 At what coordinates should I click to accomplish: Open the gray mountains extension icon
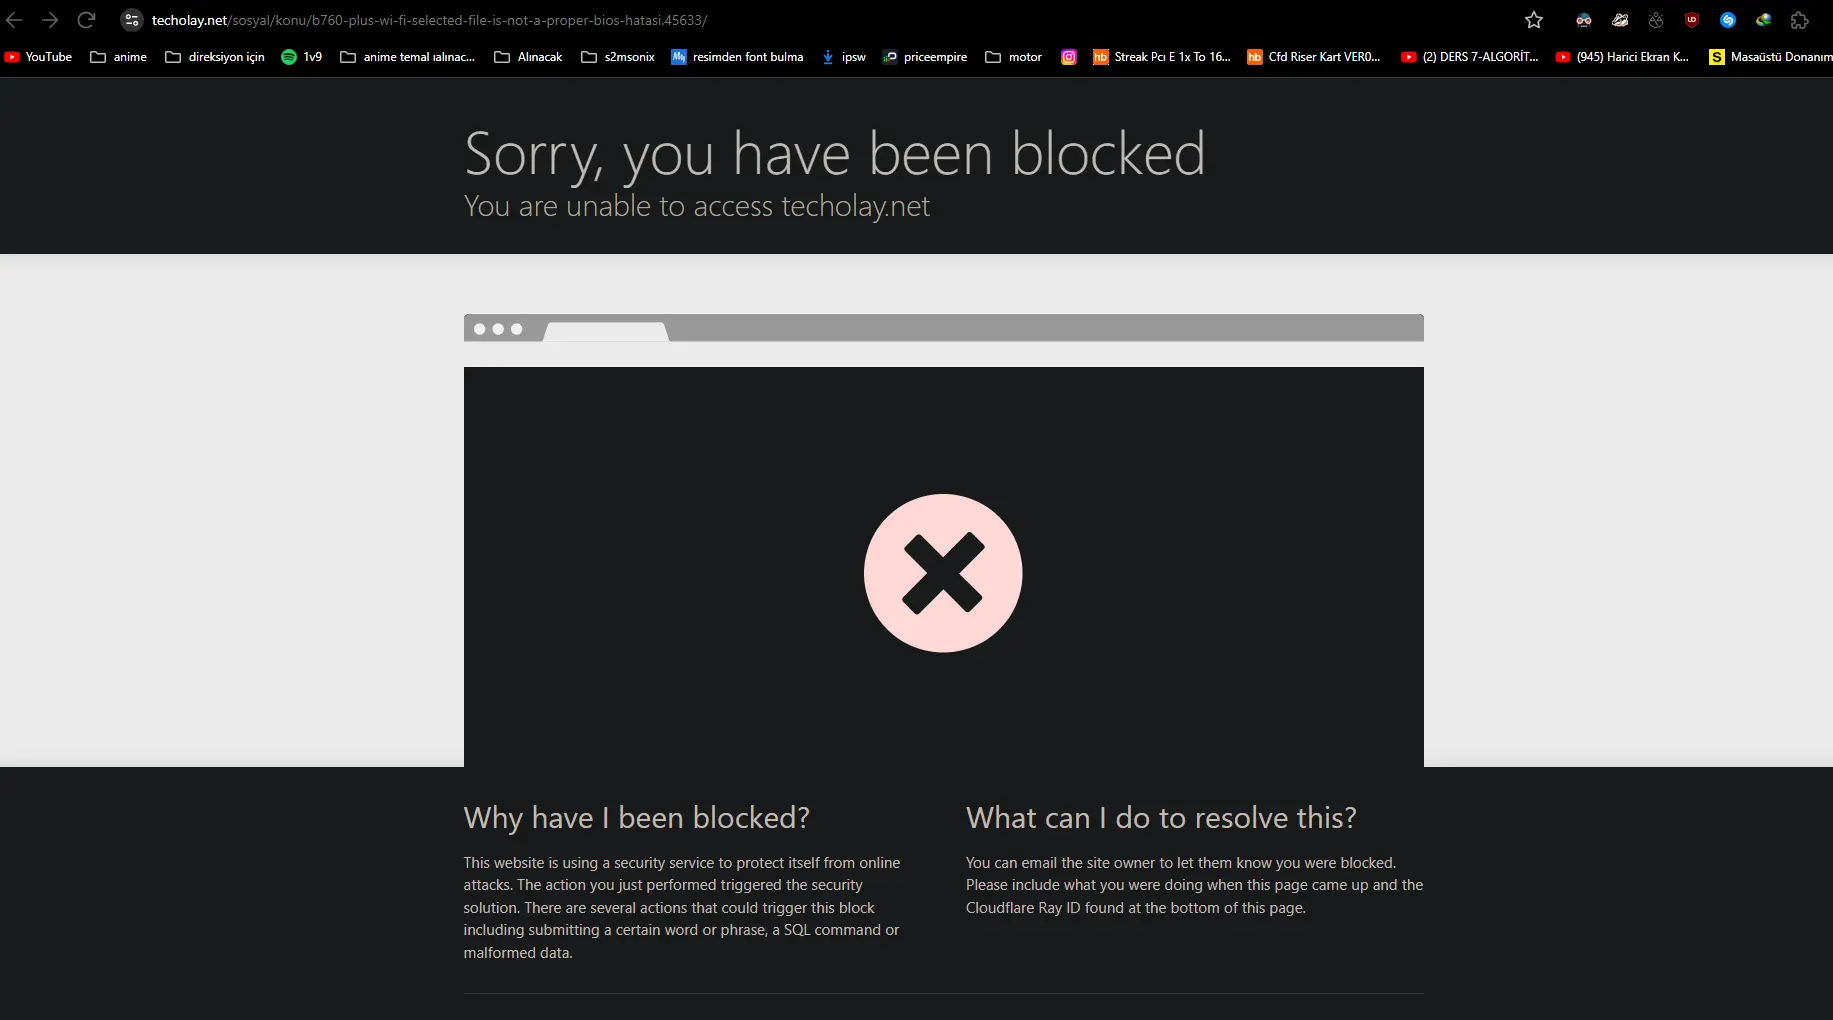1656,20
